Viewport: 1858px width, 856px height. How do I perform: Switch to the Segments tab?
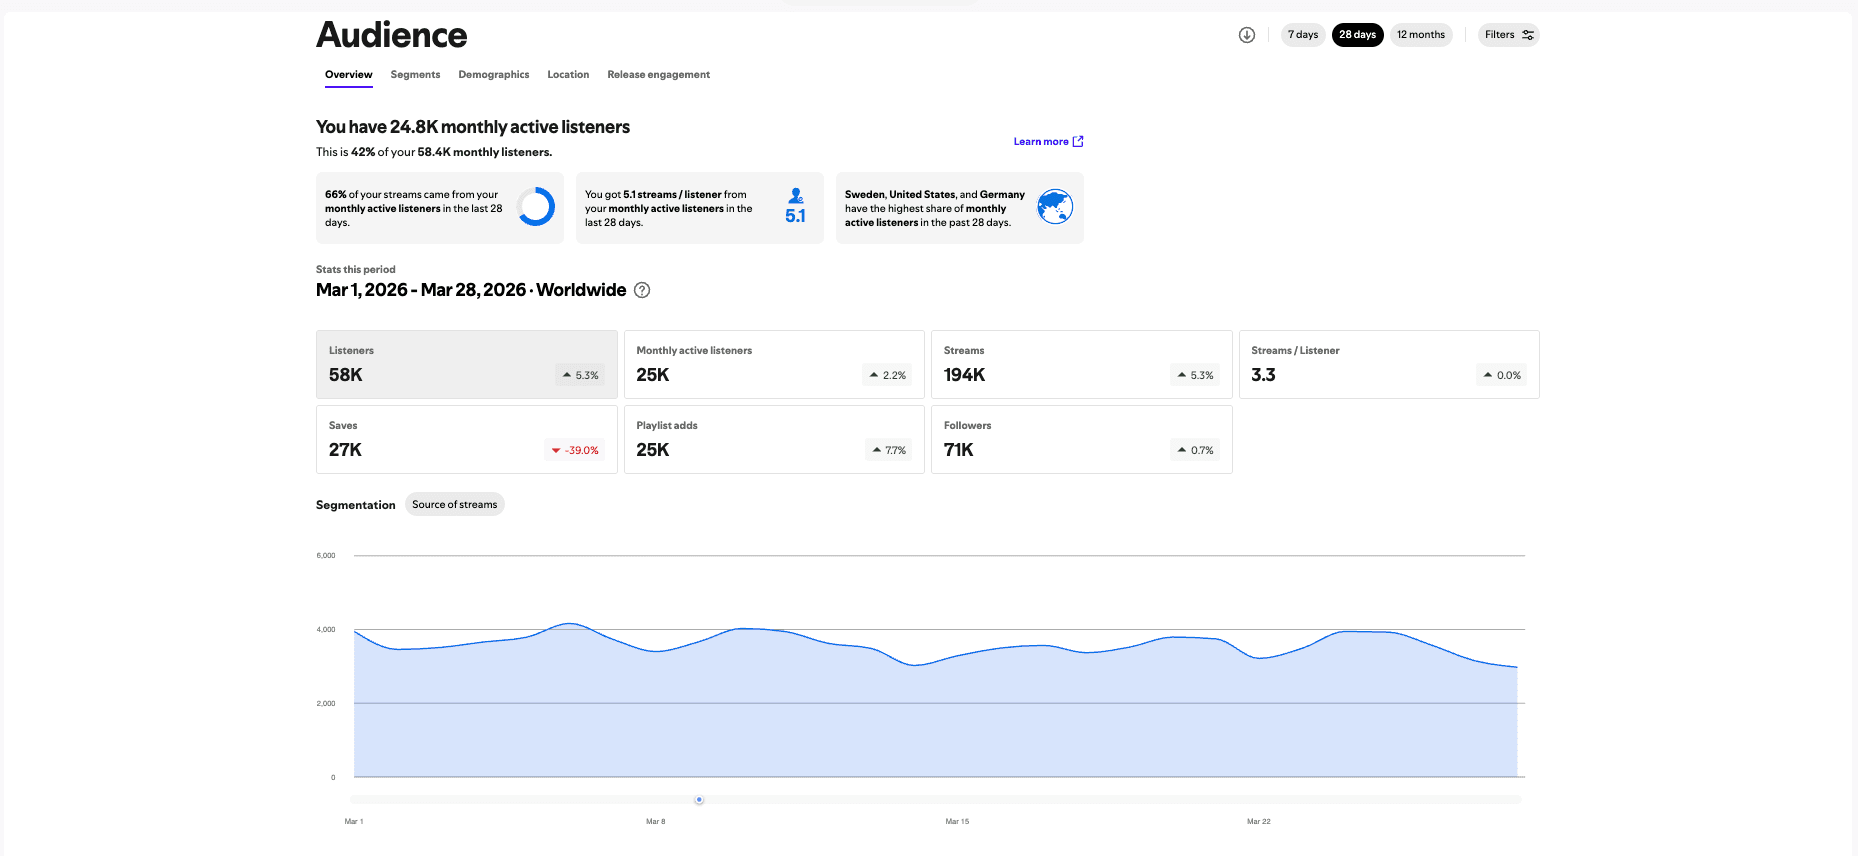point(415,75)
